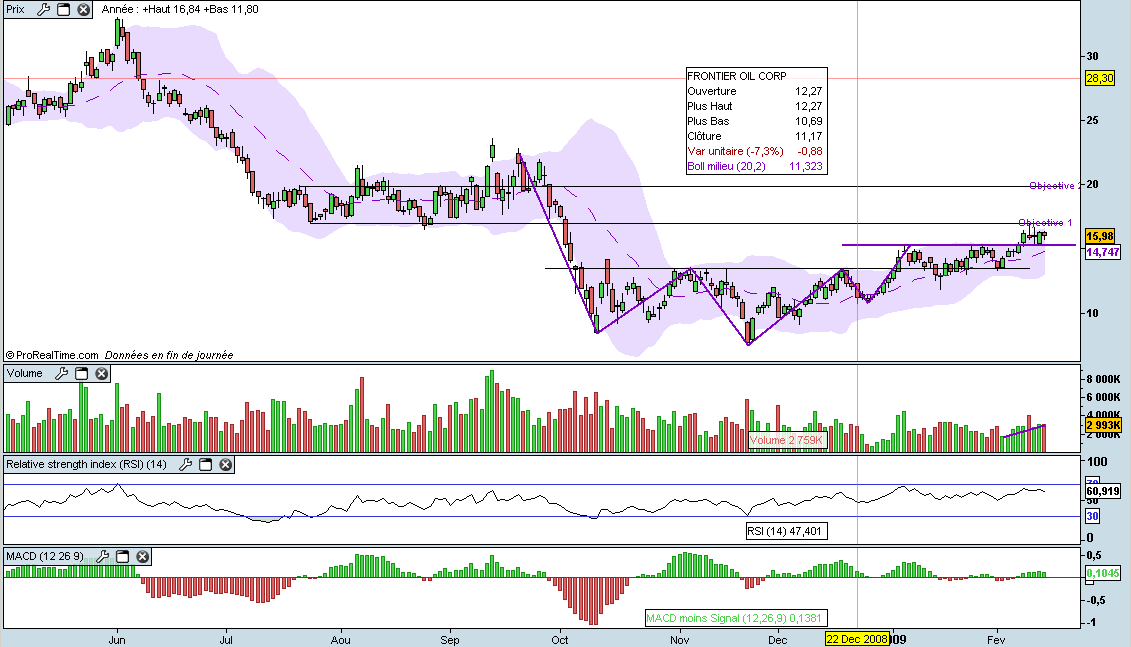Click the blue 30 RSI oversold level tag
Viewport: 1131px width, 647px height.
(x=1093, y=516)
